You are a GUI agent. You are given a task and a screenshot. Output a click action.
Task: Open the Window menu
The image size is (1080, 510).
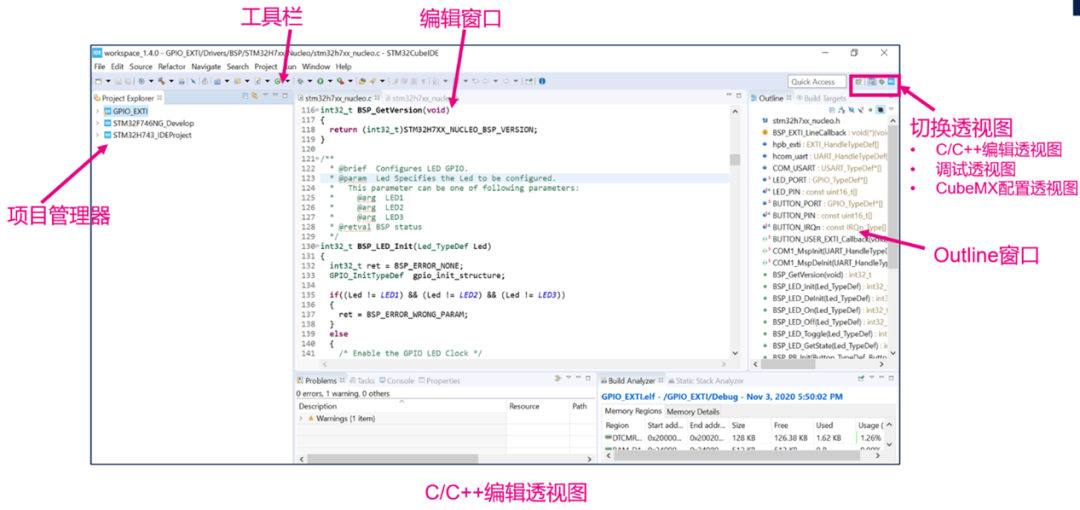(x=315, y=67)
